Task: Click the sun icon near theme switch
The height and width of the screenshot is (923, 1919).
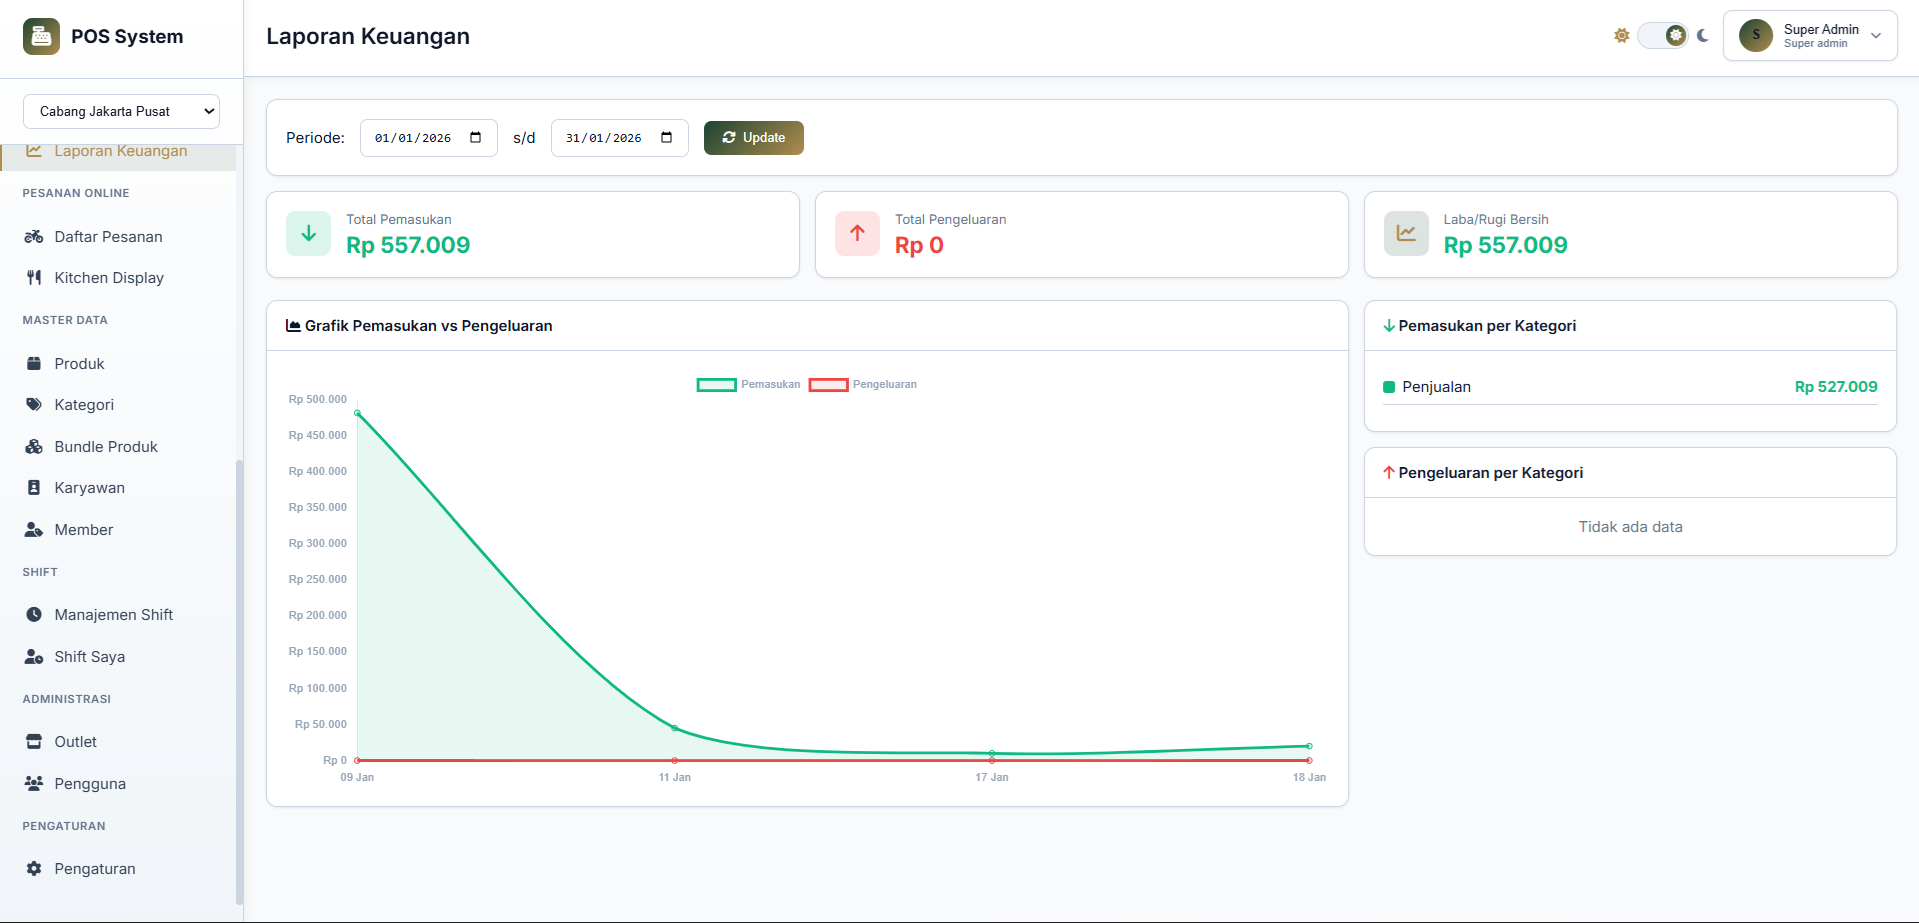Action: point(1621,35)
